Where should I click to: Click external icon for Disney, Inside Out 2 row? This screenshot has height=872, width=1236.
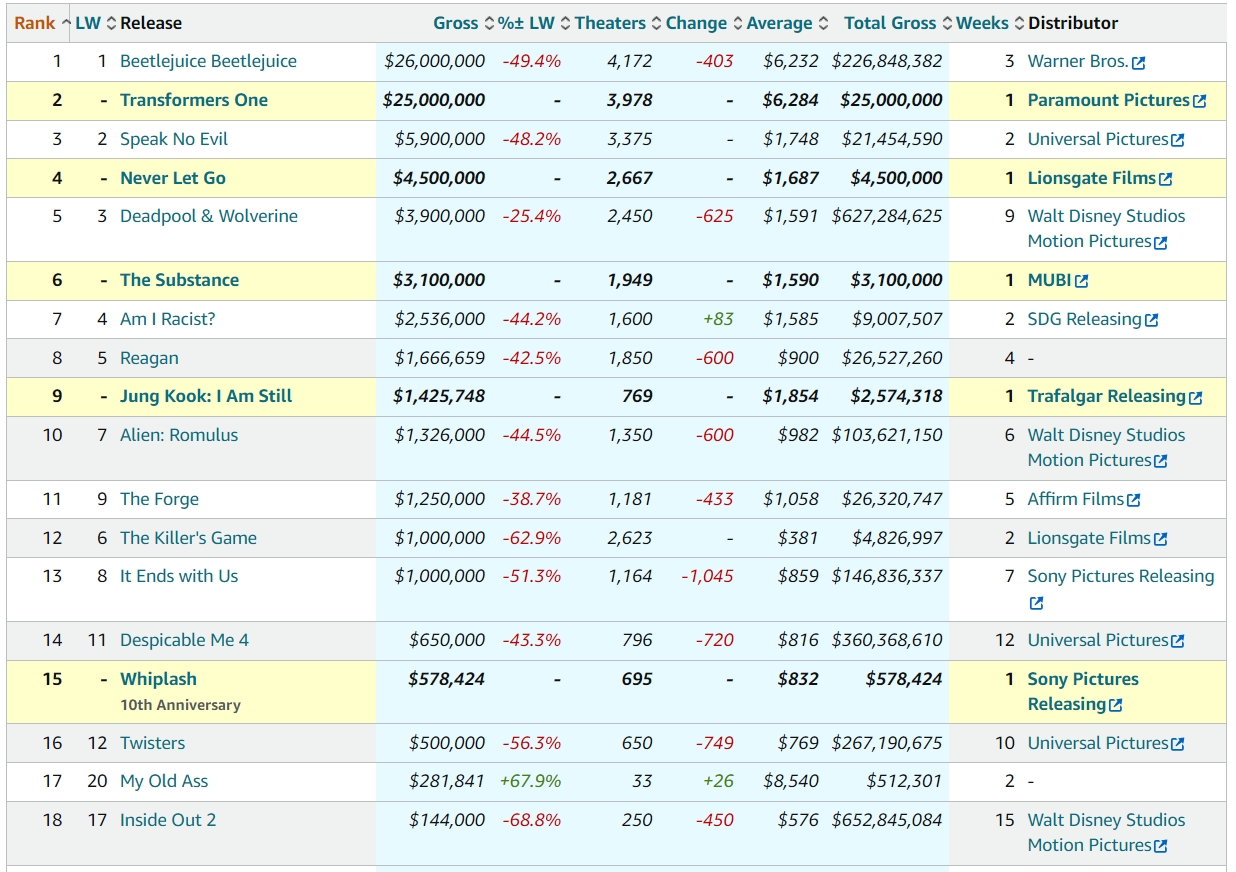point(1160,847)
